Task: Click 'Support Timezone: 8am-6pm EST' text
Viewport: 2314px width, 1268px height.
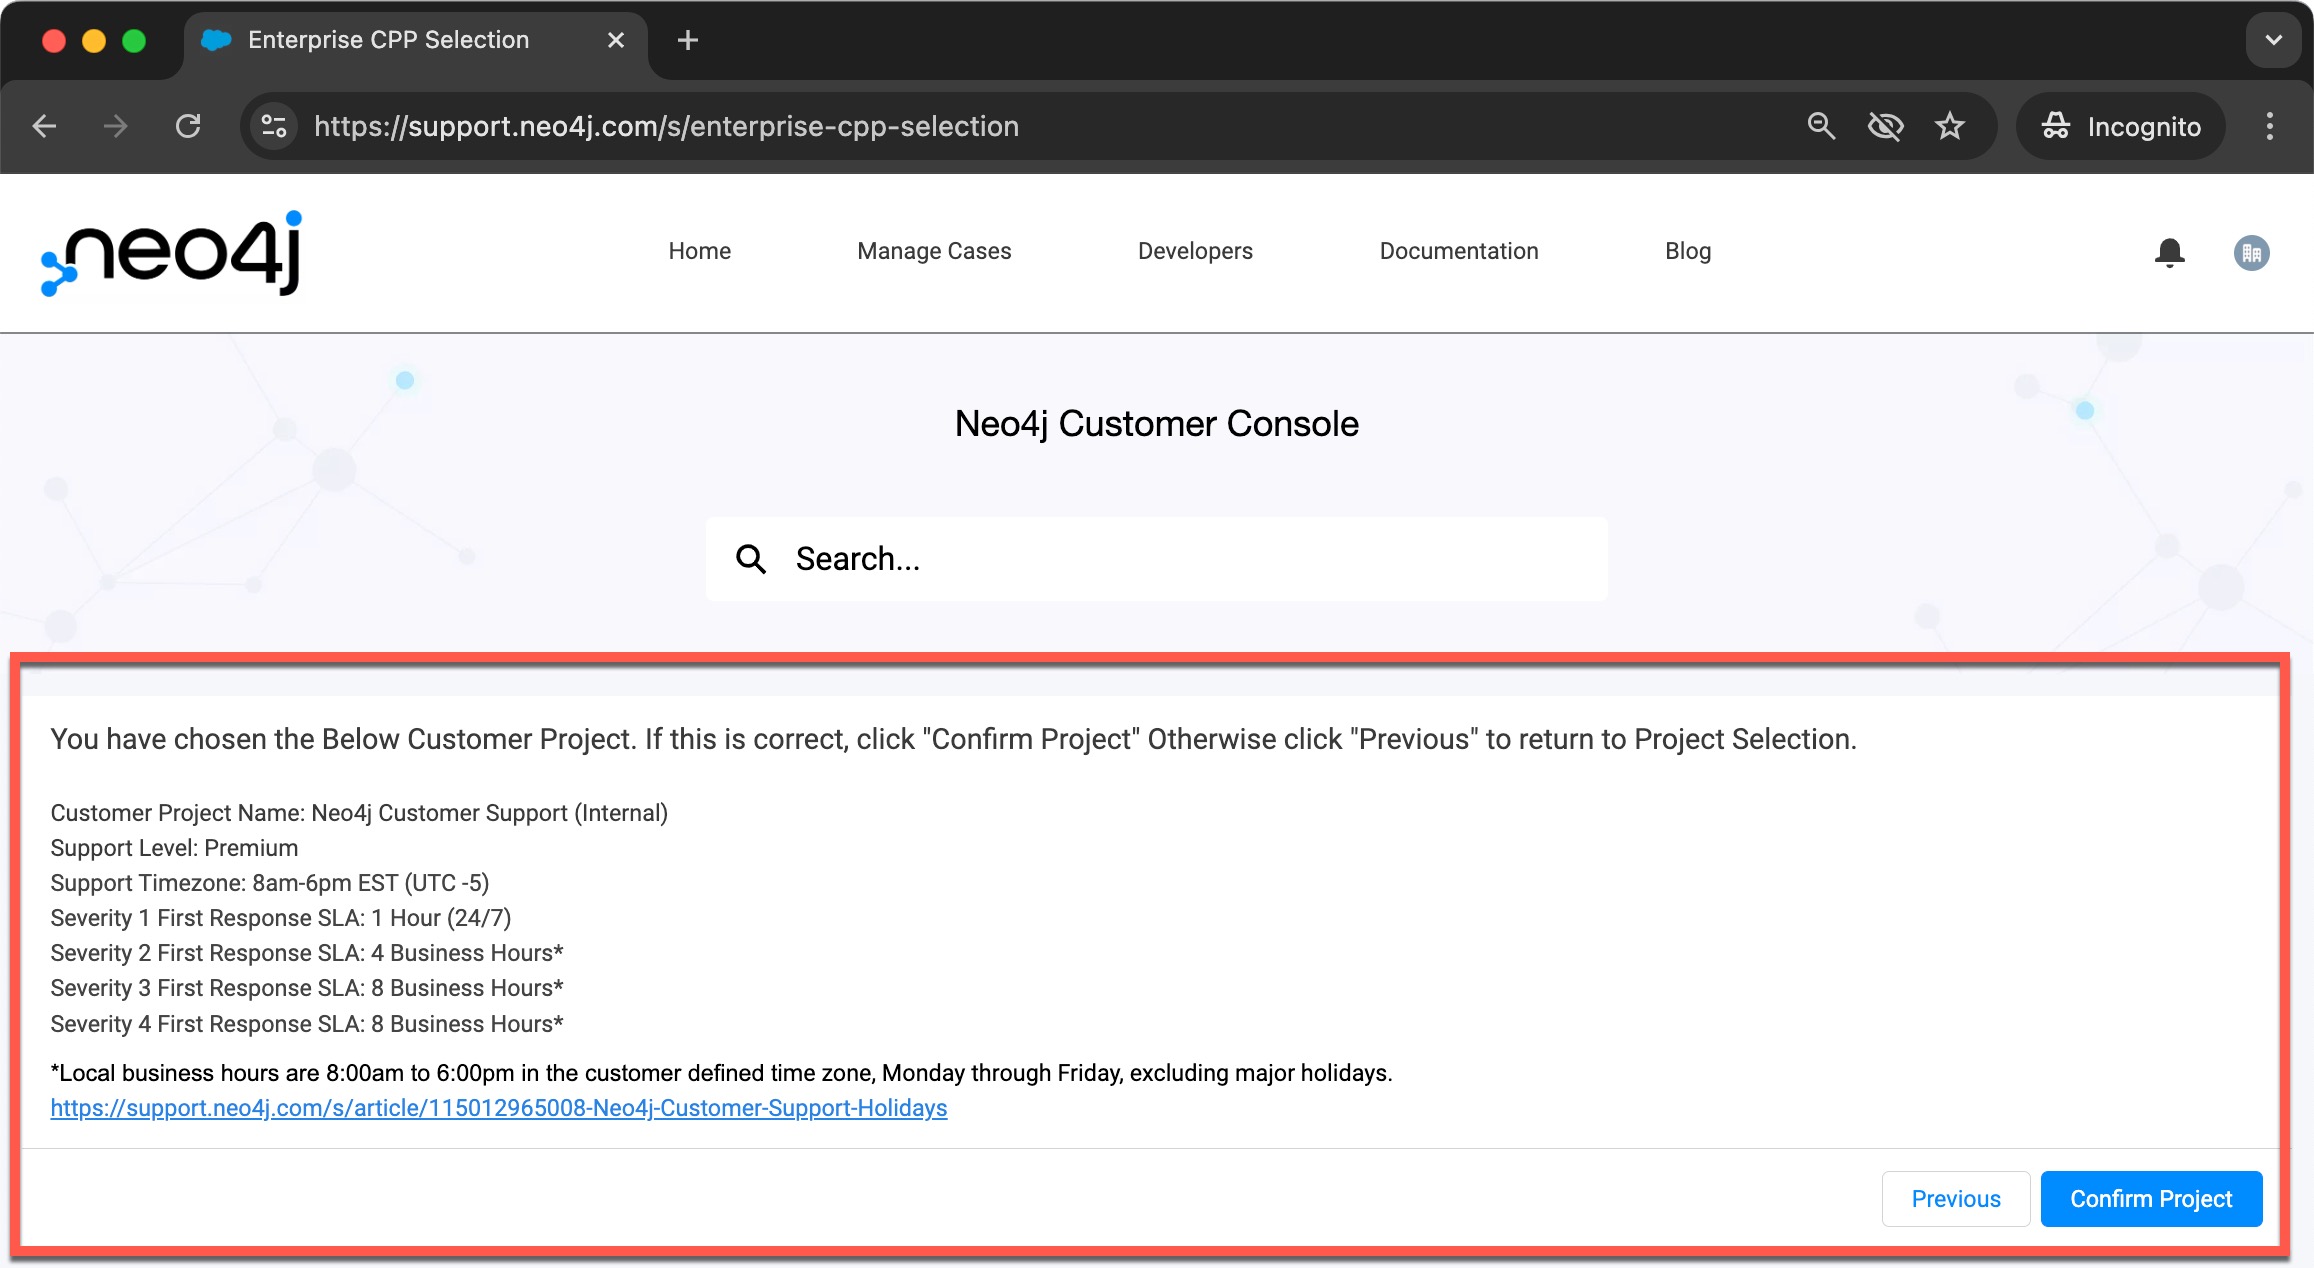Action: [x=270, y=883]
